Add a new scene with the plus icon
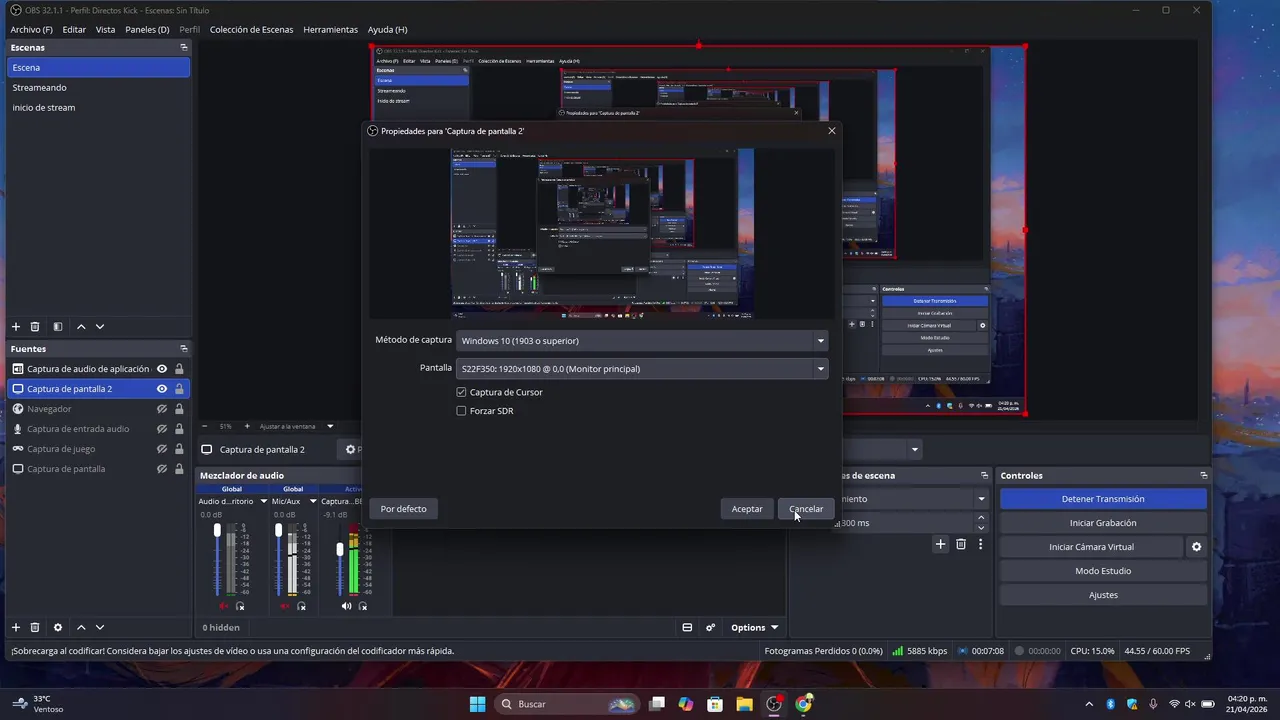This screenshot has height=720, width=1280. click(16, 327)
